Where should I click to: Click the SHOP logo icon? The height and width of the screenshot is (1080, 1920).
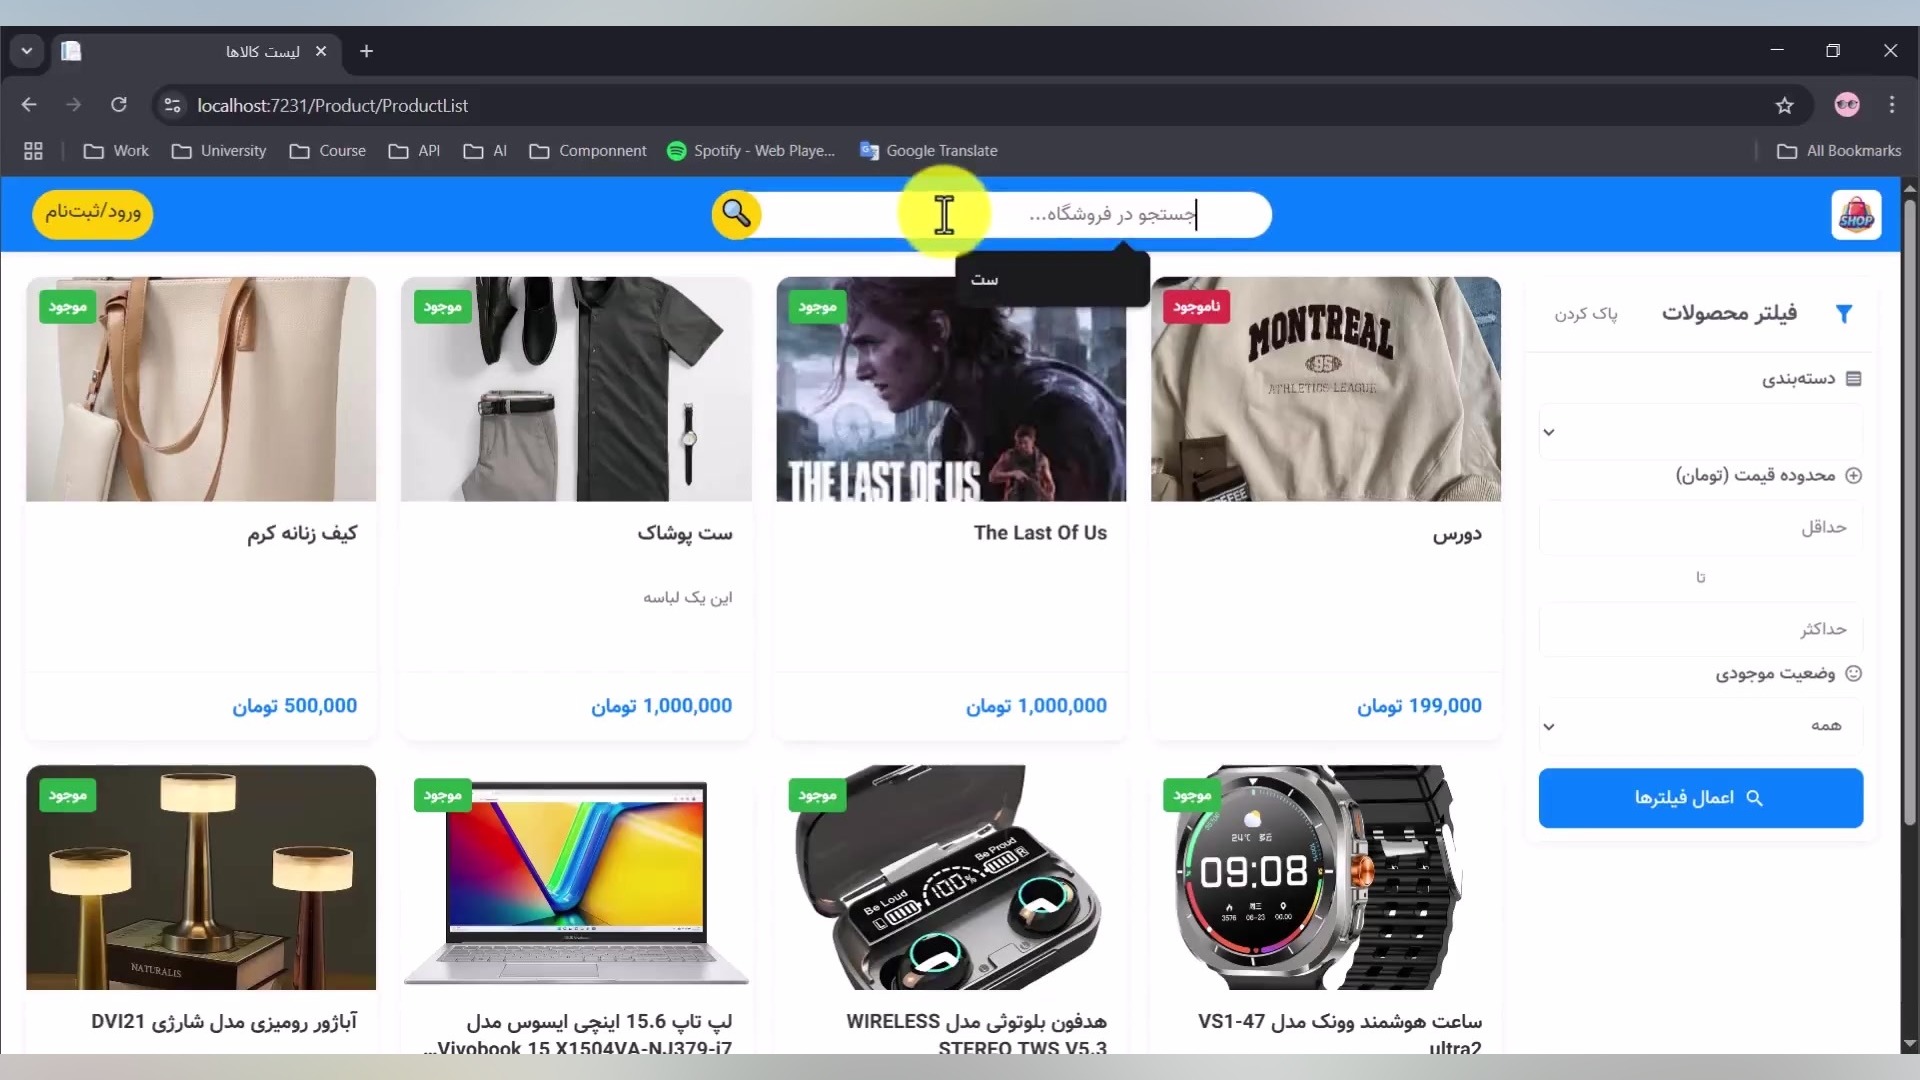pos(1856,215)
